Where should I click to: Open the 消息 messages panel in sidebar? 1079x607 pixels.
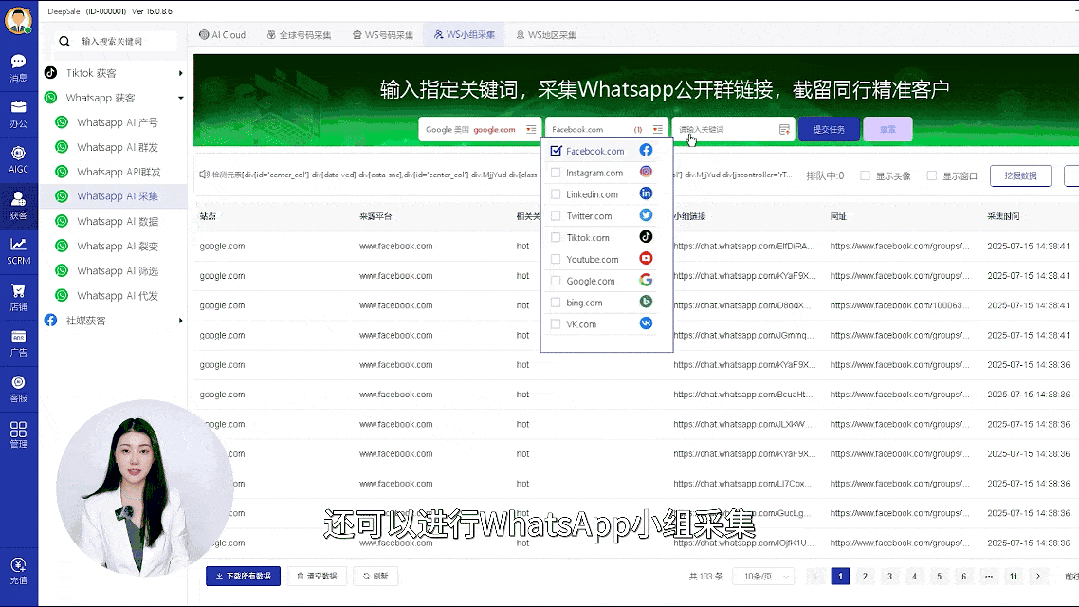pyautogui.click(x=18, y=62)
